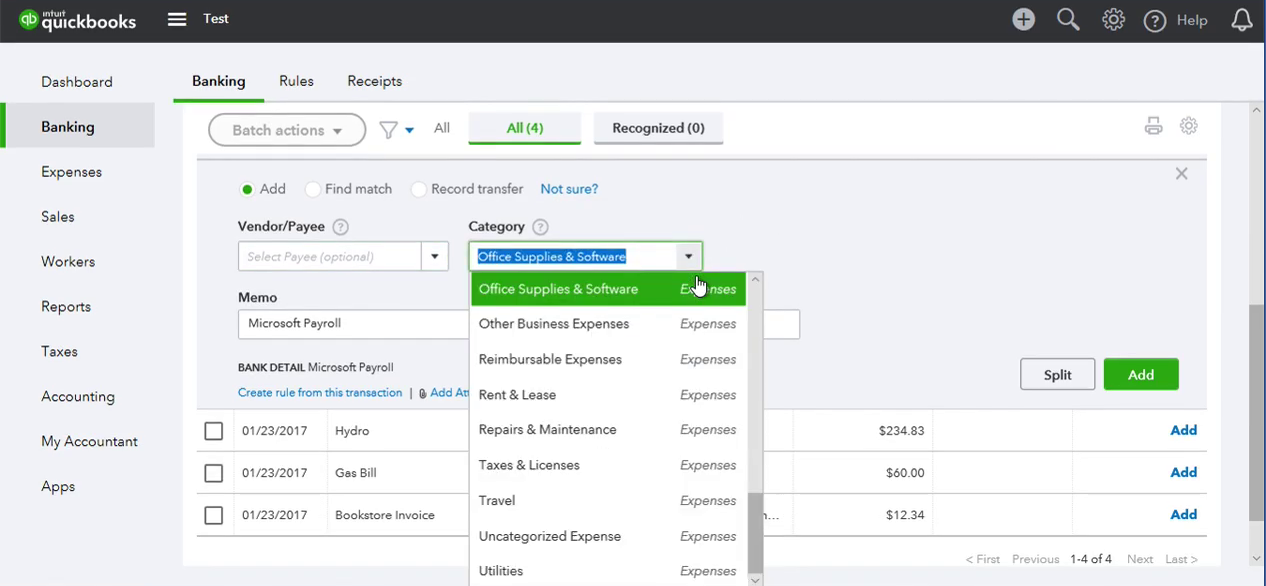Expand the Vendor/Payee dropdown arrow
This screenshot has height=586, width=1266.
pyautogui.click(x=434, y=256)
